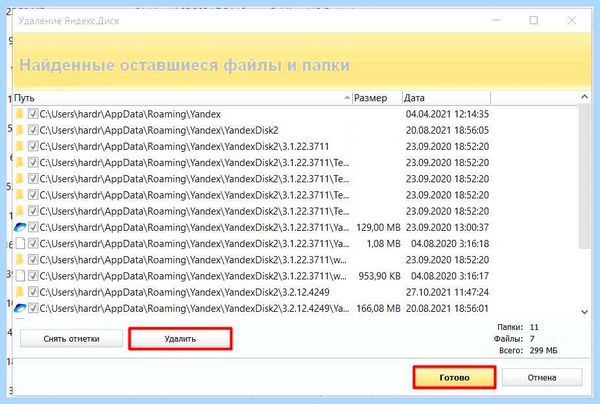Uncheck the checkbox beside the path ending in YandexDisk2

click(33, 130)
